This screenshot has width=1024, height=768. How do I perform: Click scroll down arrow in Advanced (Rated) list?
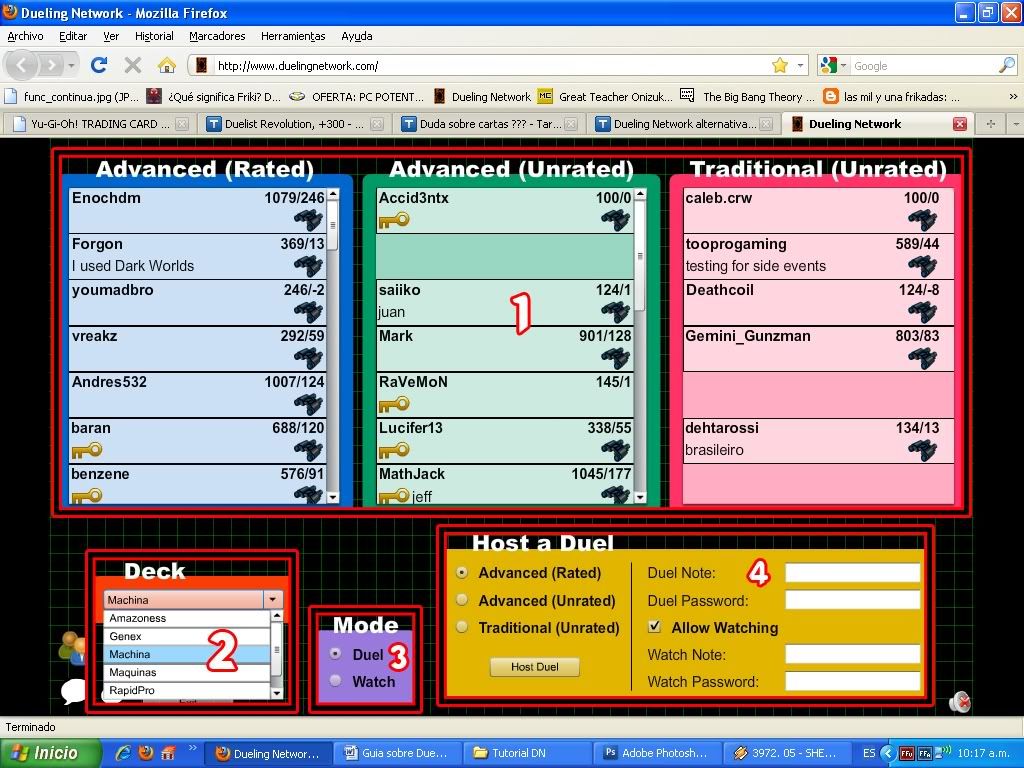pos(332,497)
